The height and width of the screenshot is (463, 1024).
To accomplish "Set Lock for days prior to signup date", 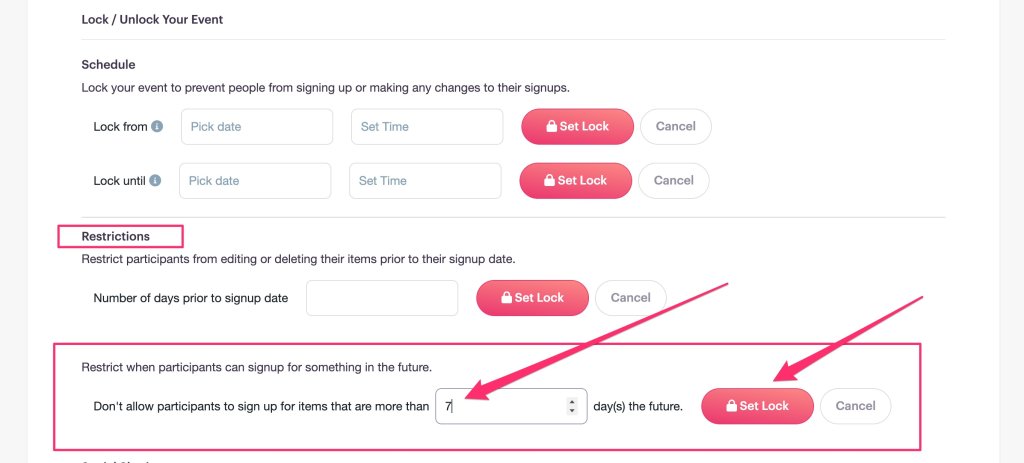I will pyautogui.click(x=532, y=298).
